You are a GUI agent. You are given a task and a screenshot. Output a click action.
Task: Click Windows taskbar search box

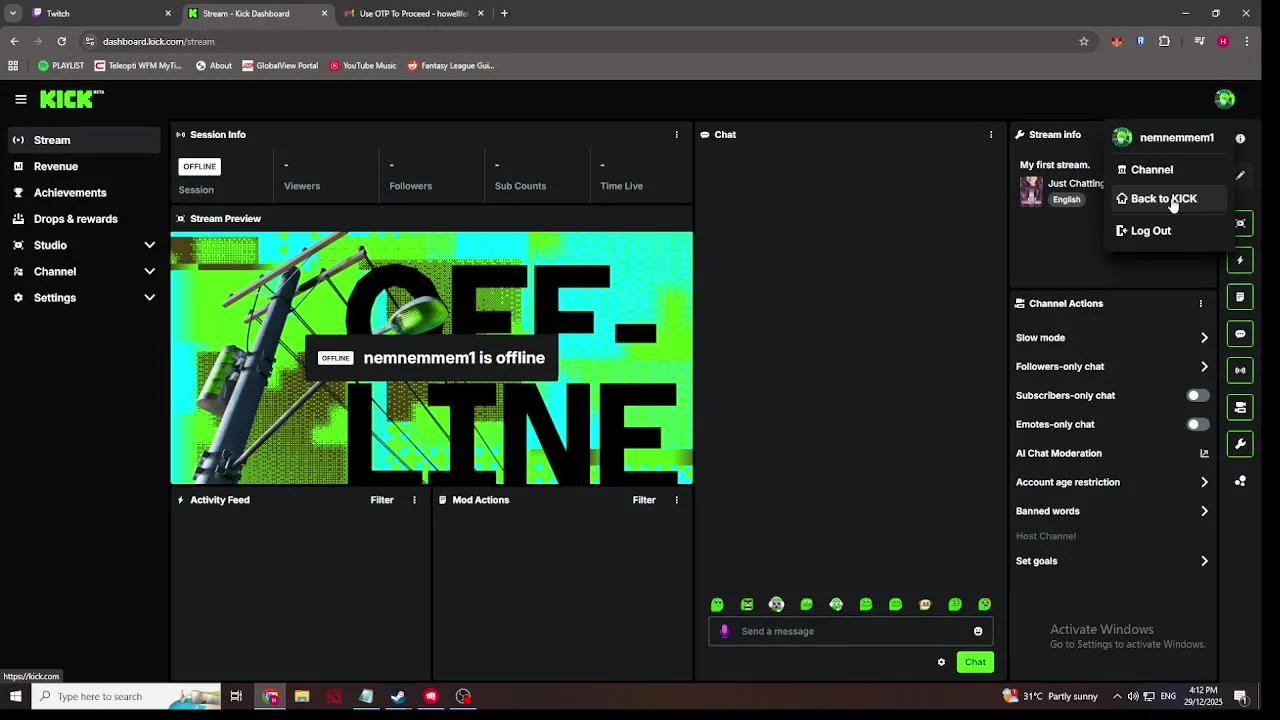(x=126, y=696)
